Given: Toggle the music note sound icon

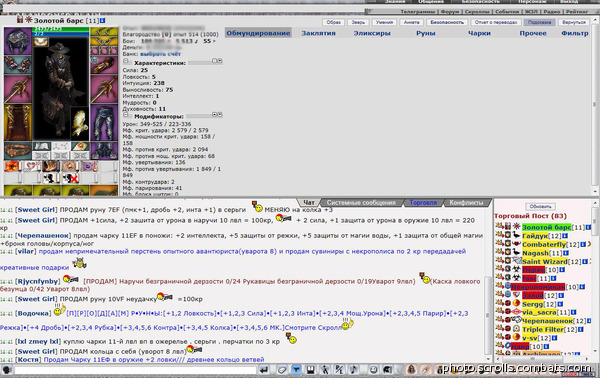Looking at the screenshot, I should pyautogui.click(x=353, y=370).
